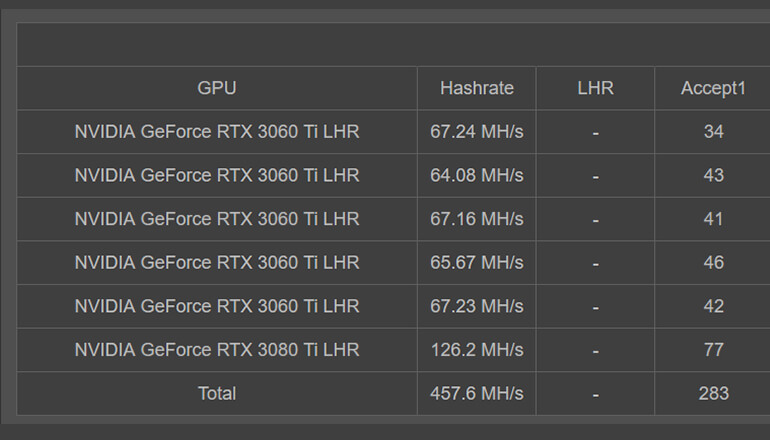
Task: Select the total accepted shares 283
Action: coord(714,394)
